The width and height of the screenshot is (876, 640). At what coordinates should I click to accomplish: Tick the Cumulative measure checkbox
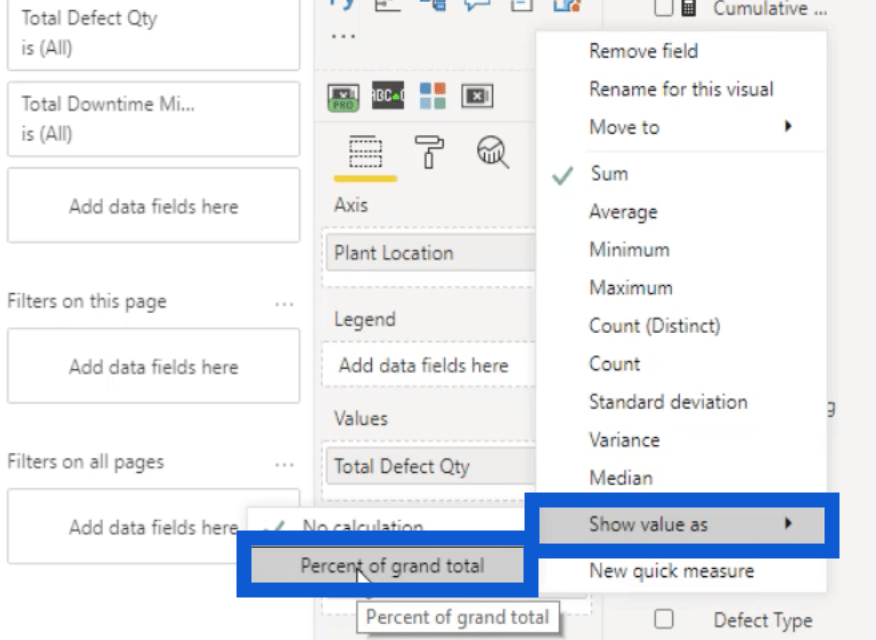(663, 8)
